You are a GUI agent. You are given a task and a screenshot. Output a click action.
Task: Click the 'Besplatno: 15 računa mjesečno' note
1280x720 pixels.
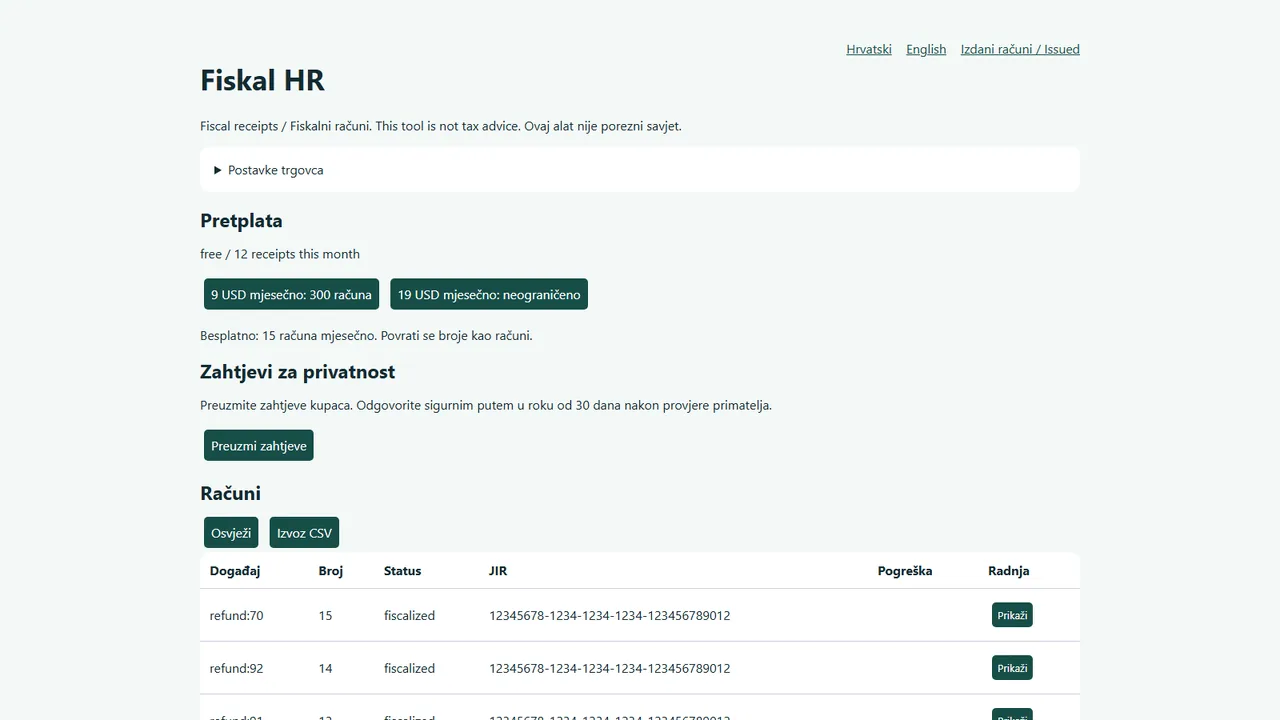366,335
